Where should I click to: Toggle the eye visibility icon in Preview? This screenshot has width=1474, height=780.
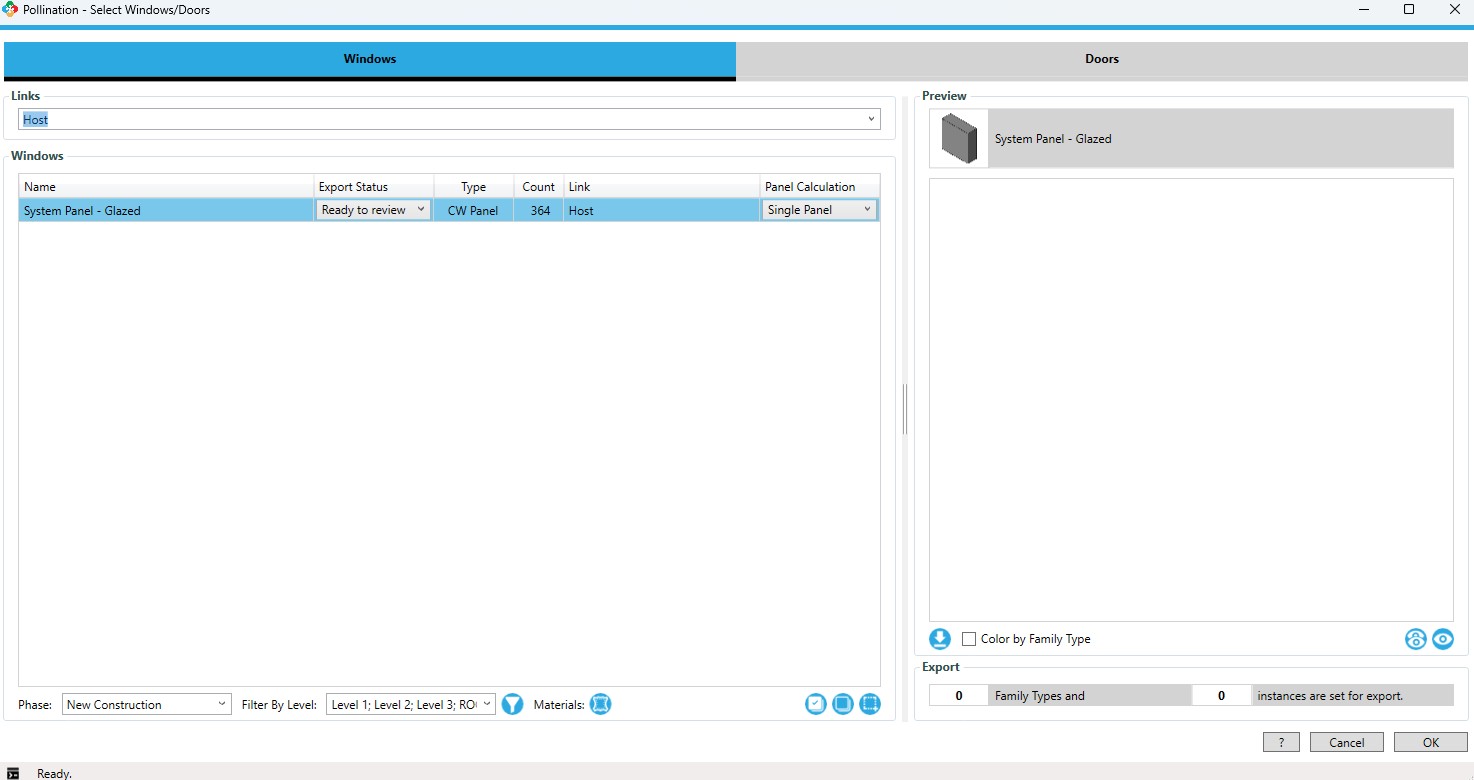(x=1442, y=639)
